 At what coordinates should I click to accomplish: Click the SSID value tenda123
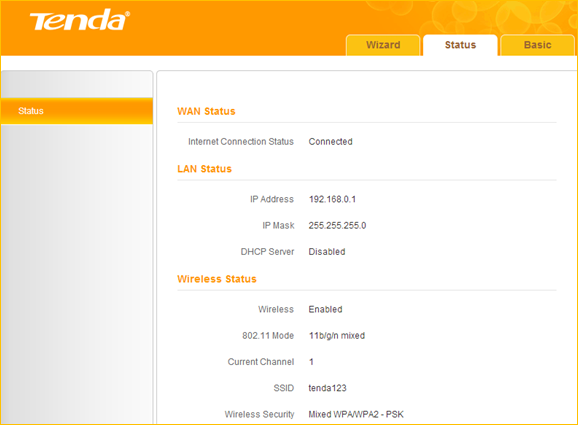327,388
